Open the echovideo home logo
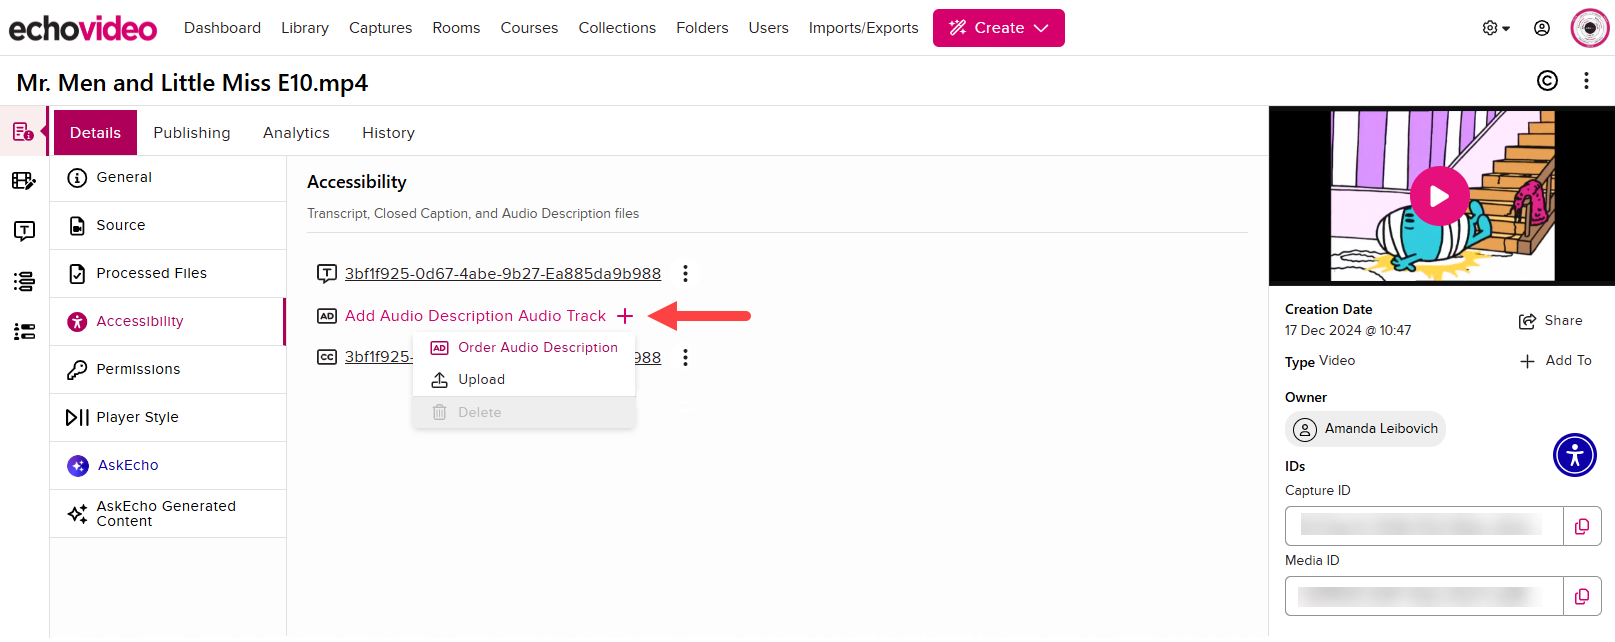Viewport: 1615px width, 642px height. (83, 28)
